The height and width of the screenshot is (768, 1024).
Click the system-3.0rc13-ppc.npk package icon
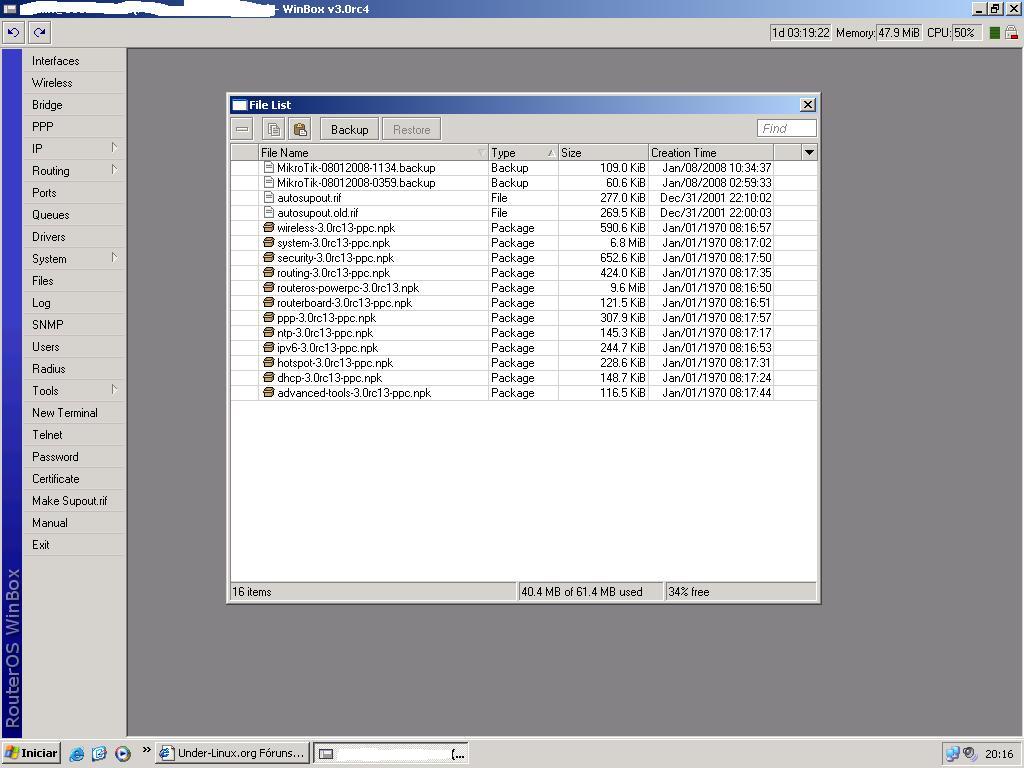click(x=268, y=242)
